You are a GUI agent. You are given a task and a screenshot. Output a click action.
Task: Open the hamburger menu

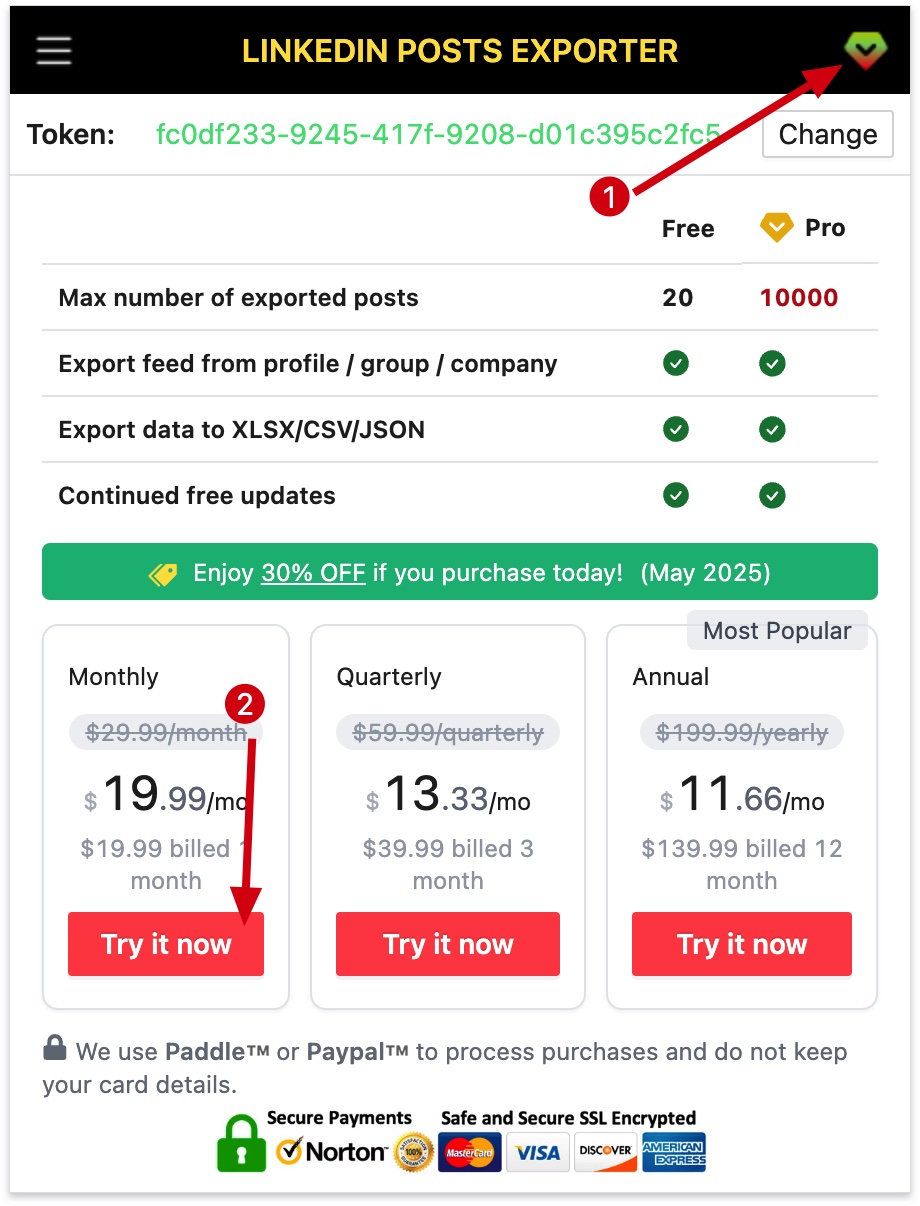(53, 50)
